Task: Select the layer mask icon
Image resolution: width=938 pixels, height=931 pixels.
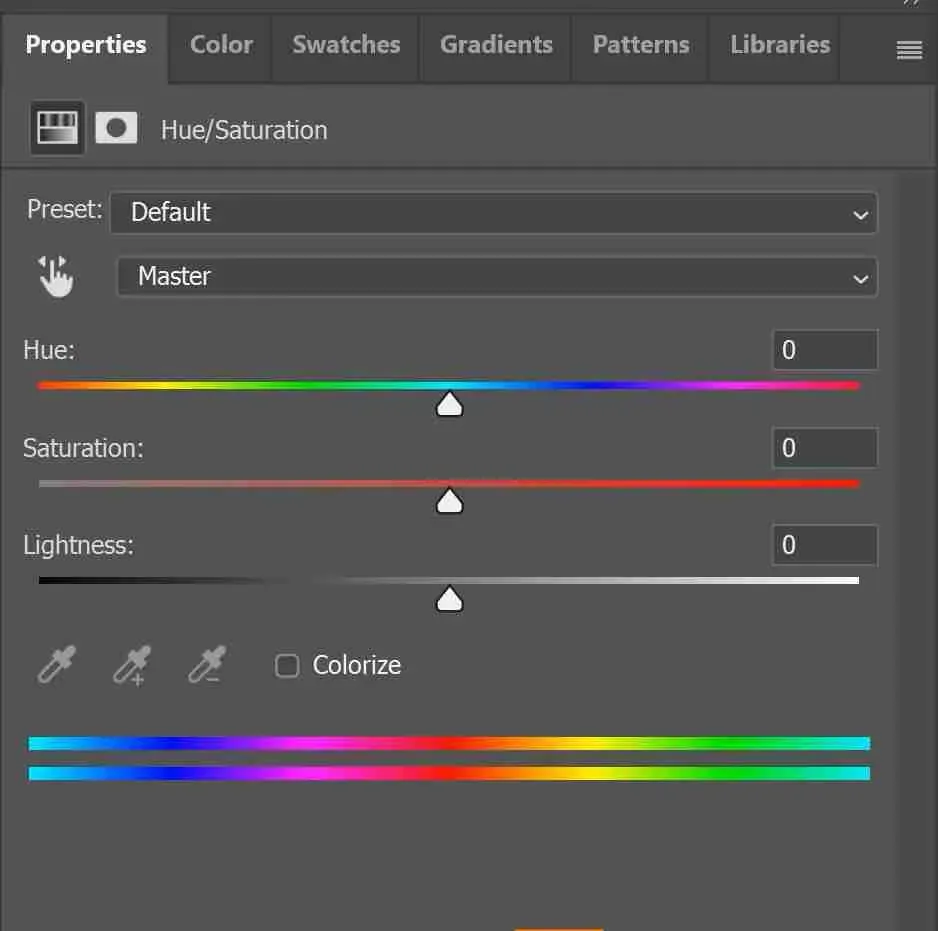Action: pyautogui.click(x=116, y=129)
